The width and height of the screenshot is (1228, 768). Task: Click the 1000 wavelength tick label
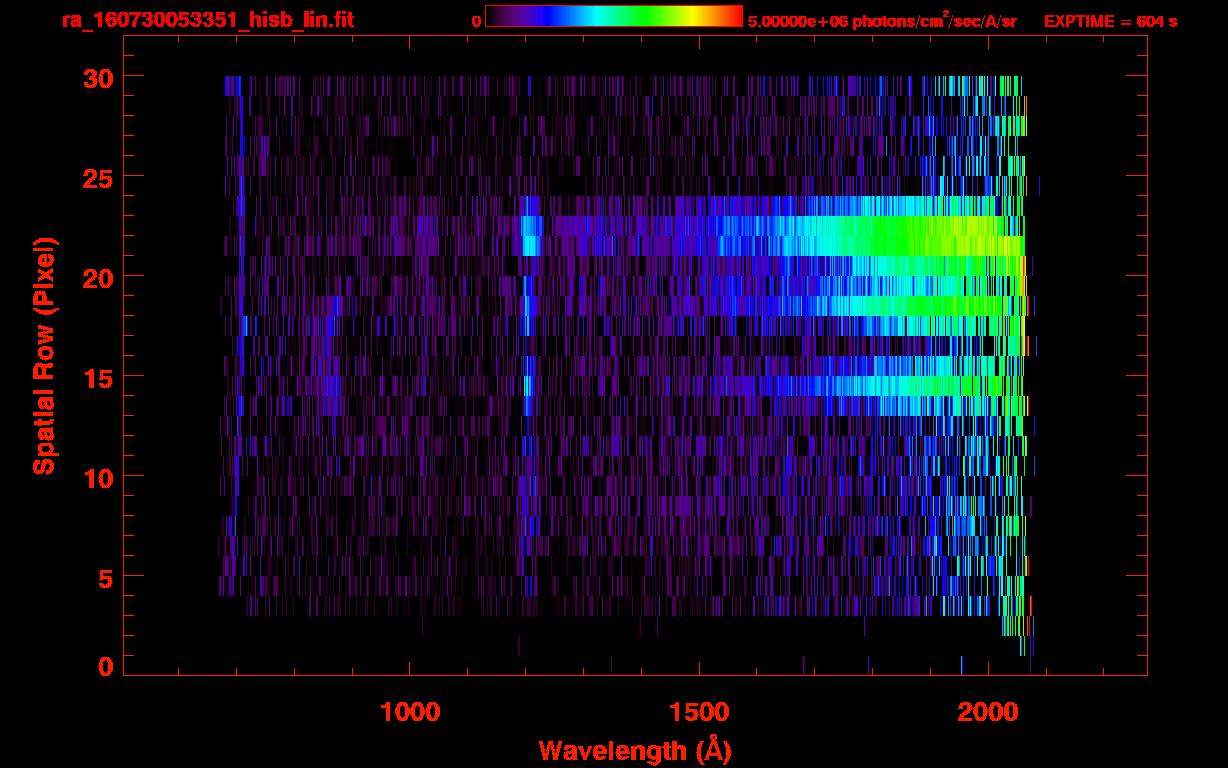[410, 712]
